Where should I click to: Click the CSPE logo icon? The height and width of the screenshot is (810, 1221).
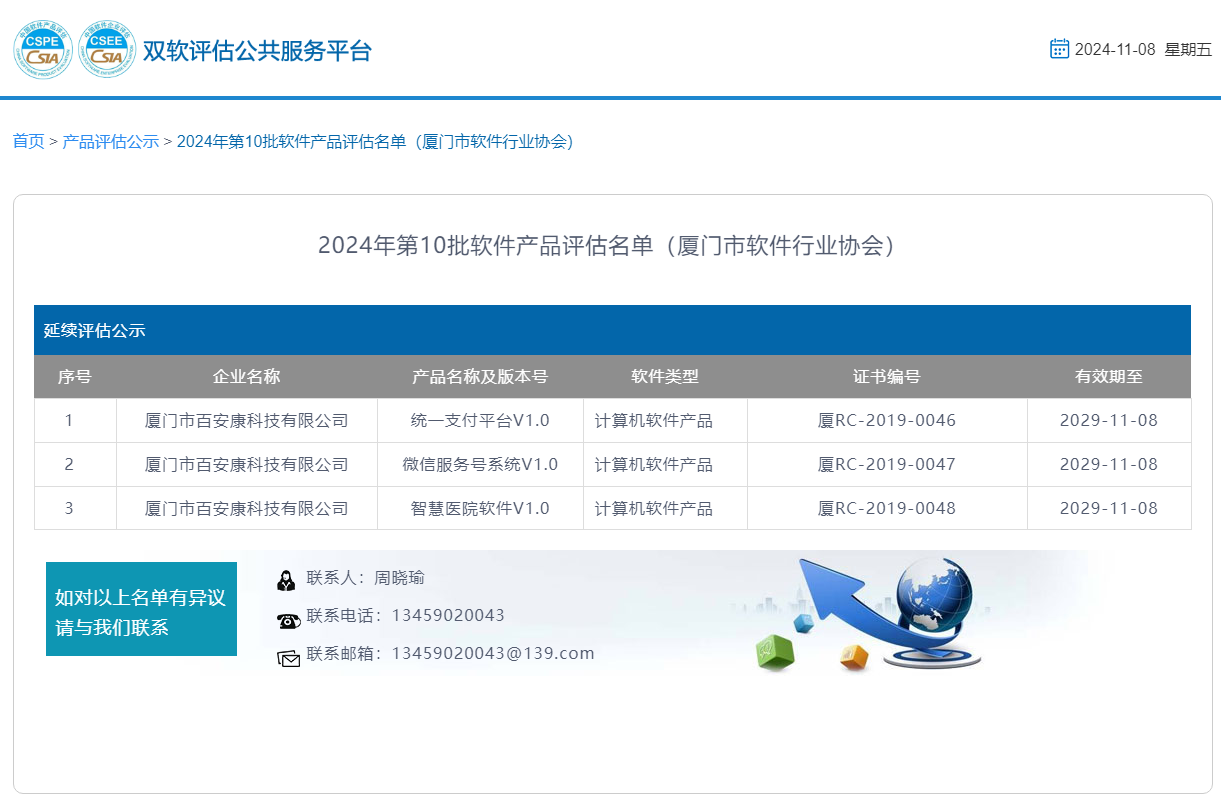tap(44, 50)
